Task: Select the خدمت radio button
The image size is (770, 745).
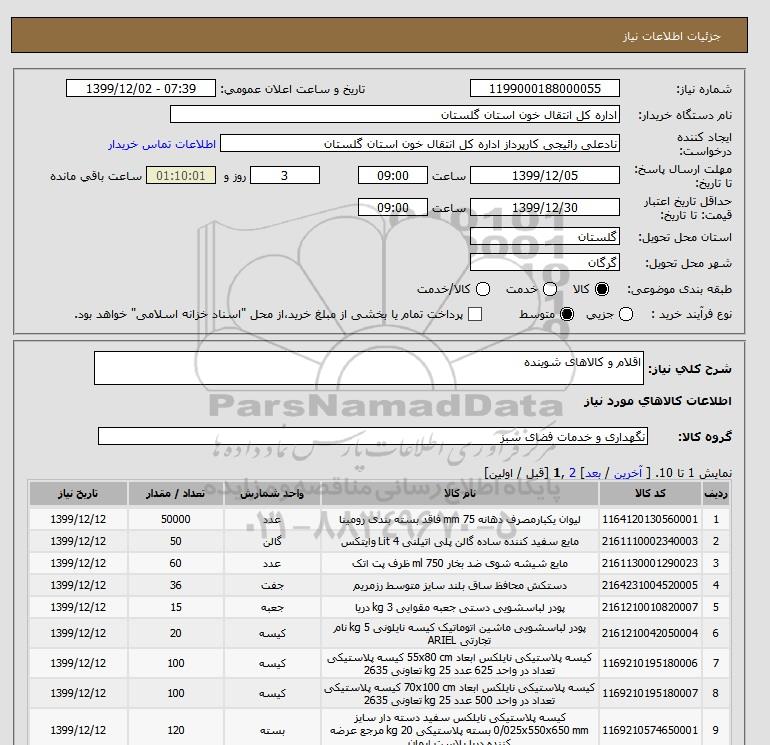Action: 550,289
